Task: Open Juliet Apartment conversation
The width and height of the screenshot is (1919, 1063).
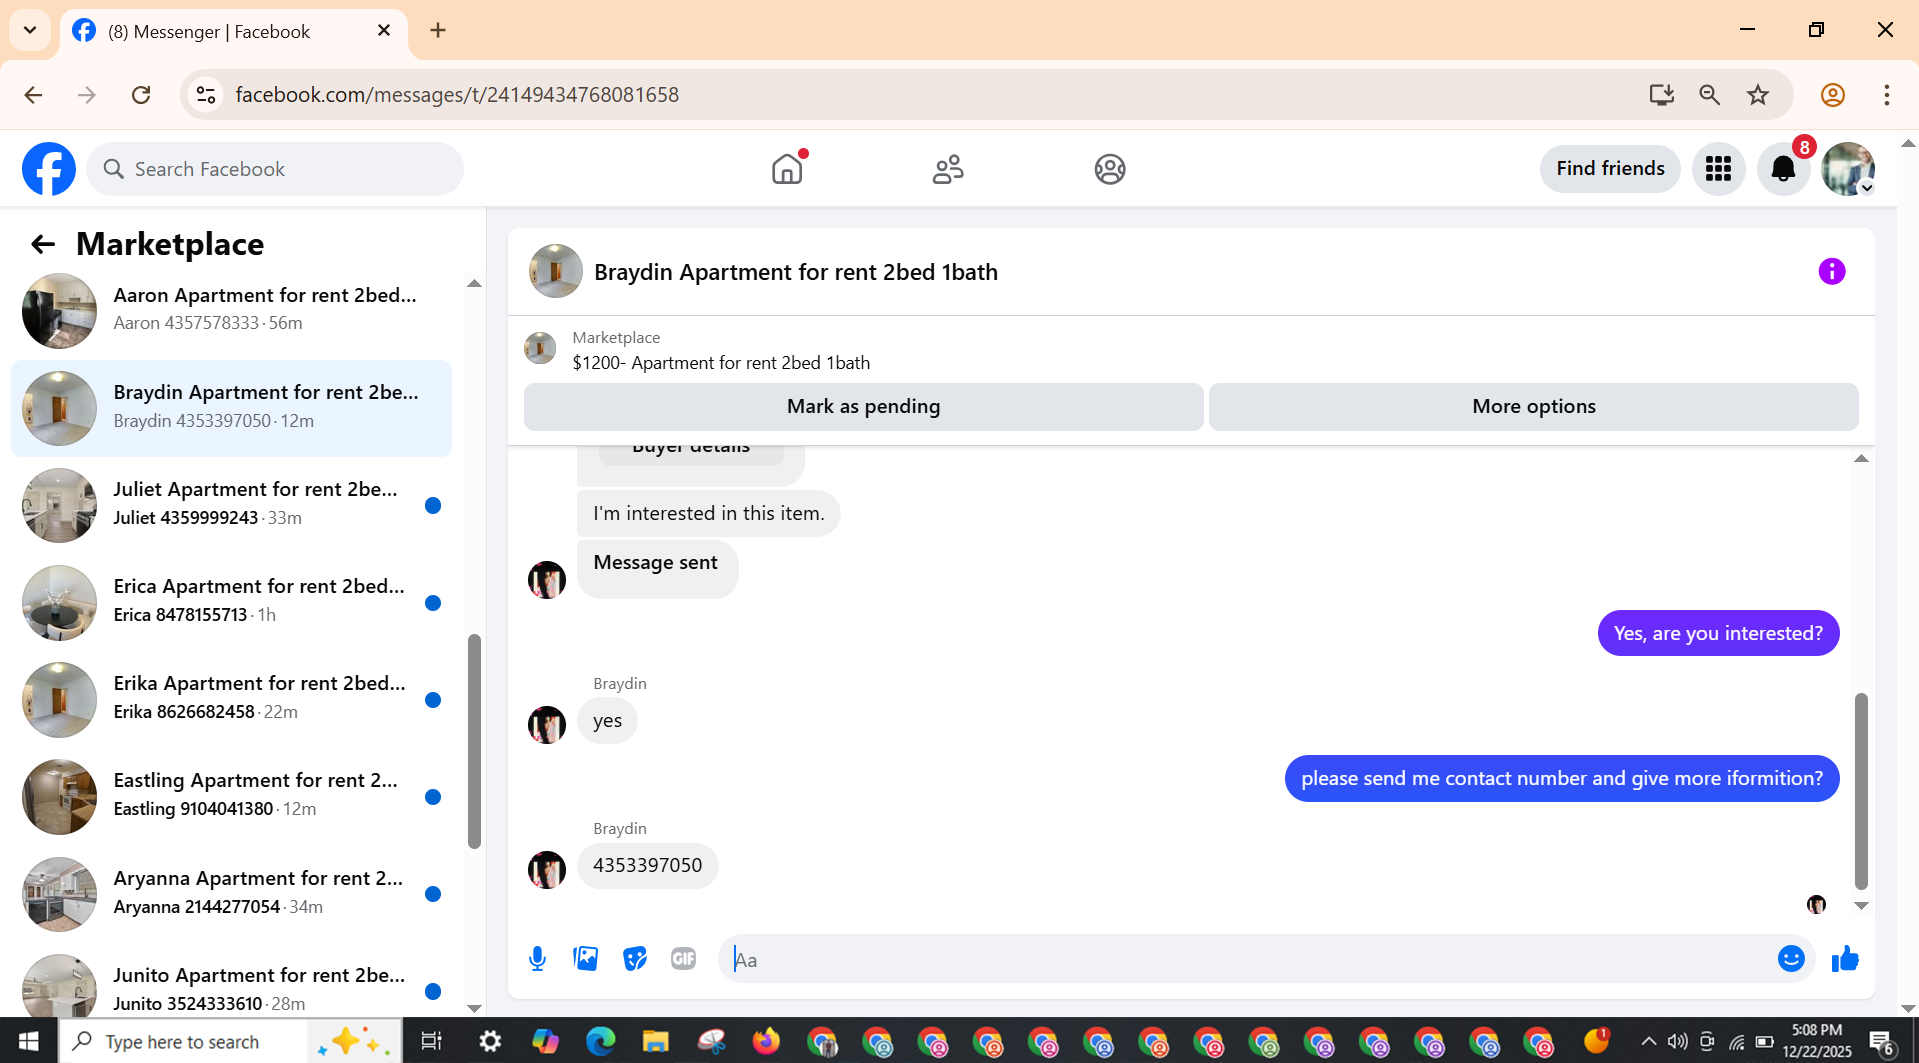Action: pos(232,504)
